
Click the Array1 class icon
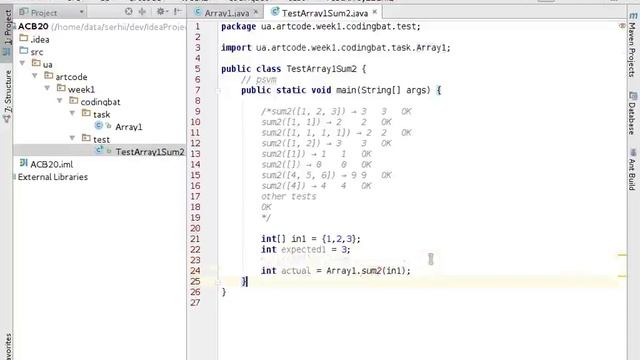(x=98, y=126)
